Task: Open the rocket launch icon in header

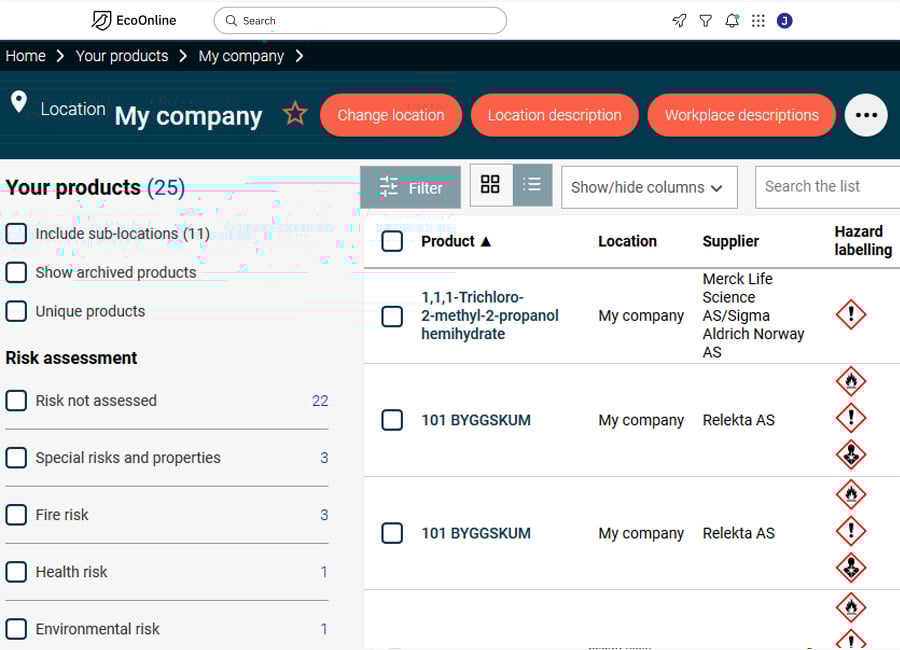Action: [x=679, y=21]
